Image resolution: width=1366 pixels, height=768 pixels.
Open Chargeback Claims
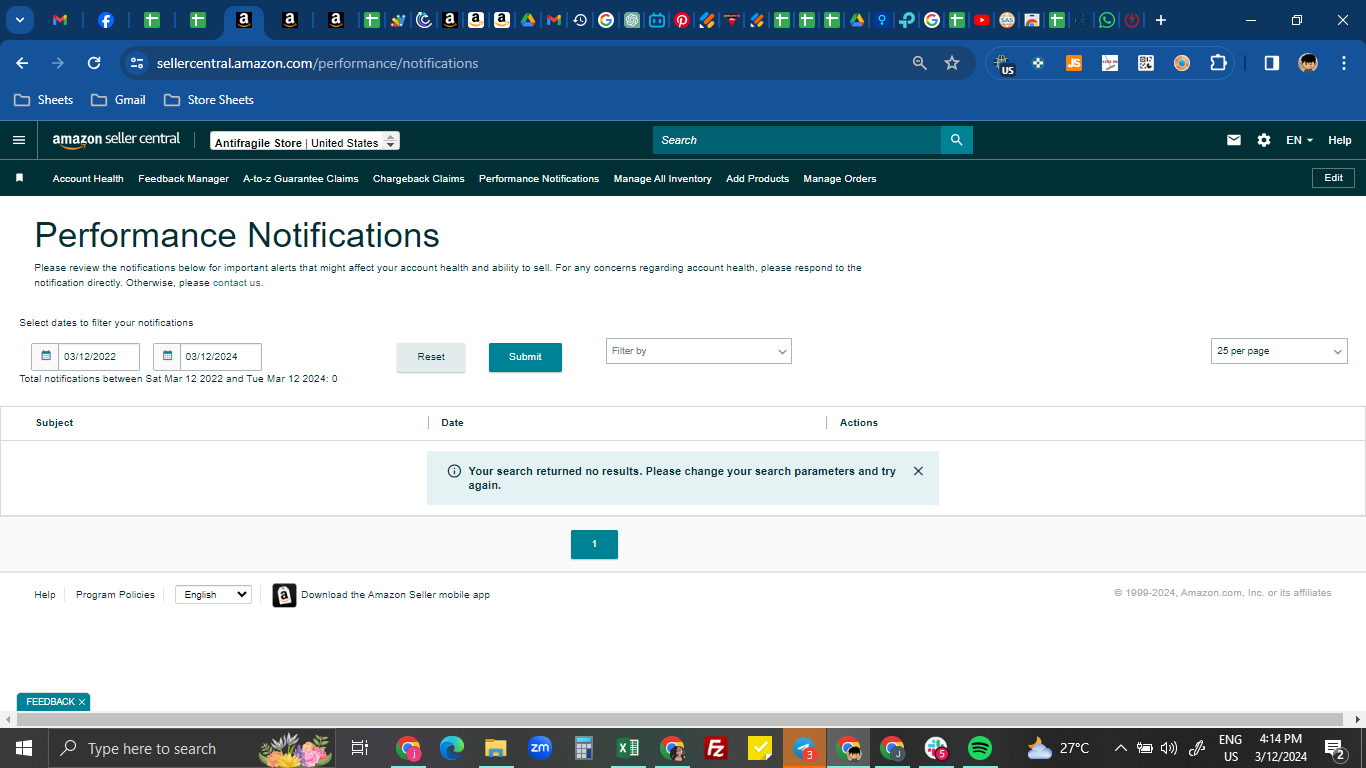tap(419, 179)
